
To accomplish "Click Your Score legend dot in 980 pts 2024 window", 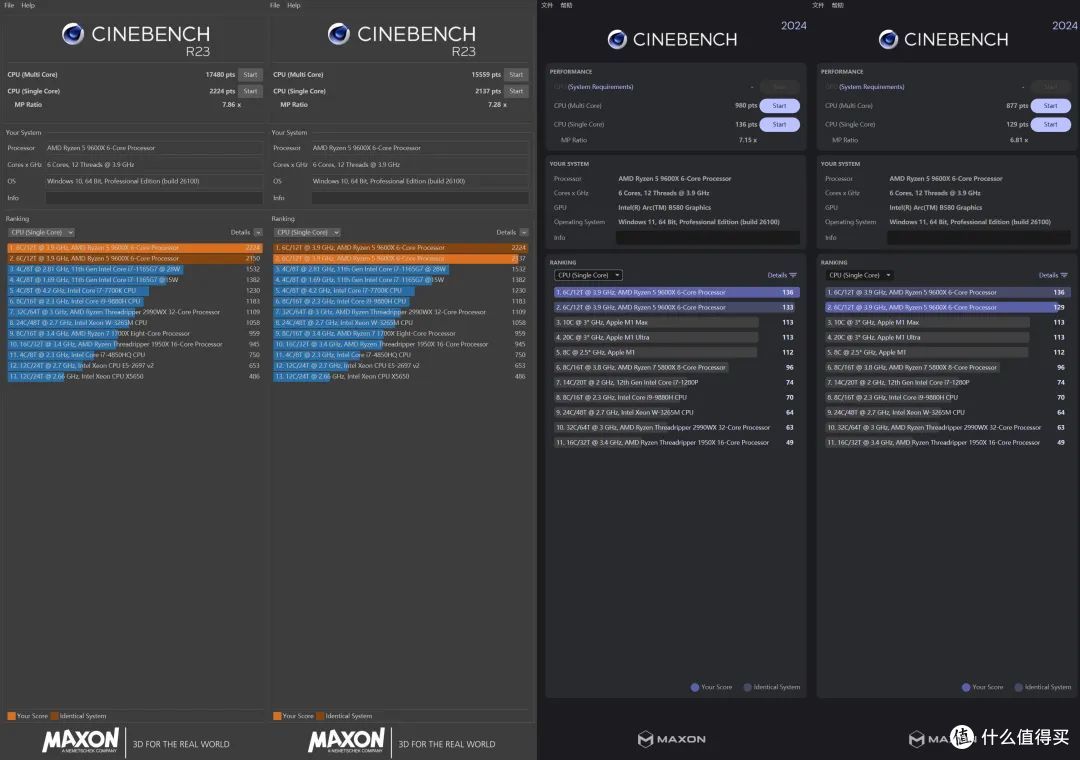I will click(695, 687).
